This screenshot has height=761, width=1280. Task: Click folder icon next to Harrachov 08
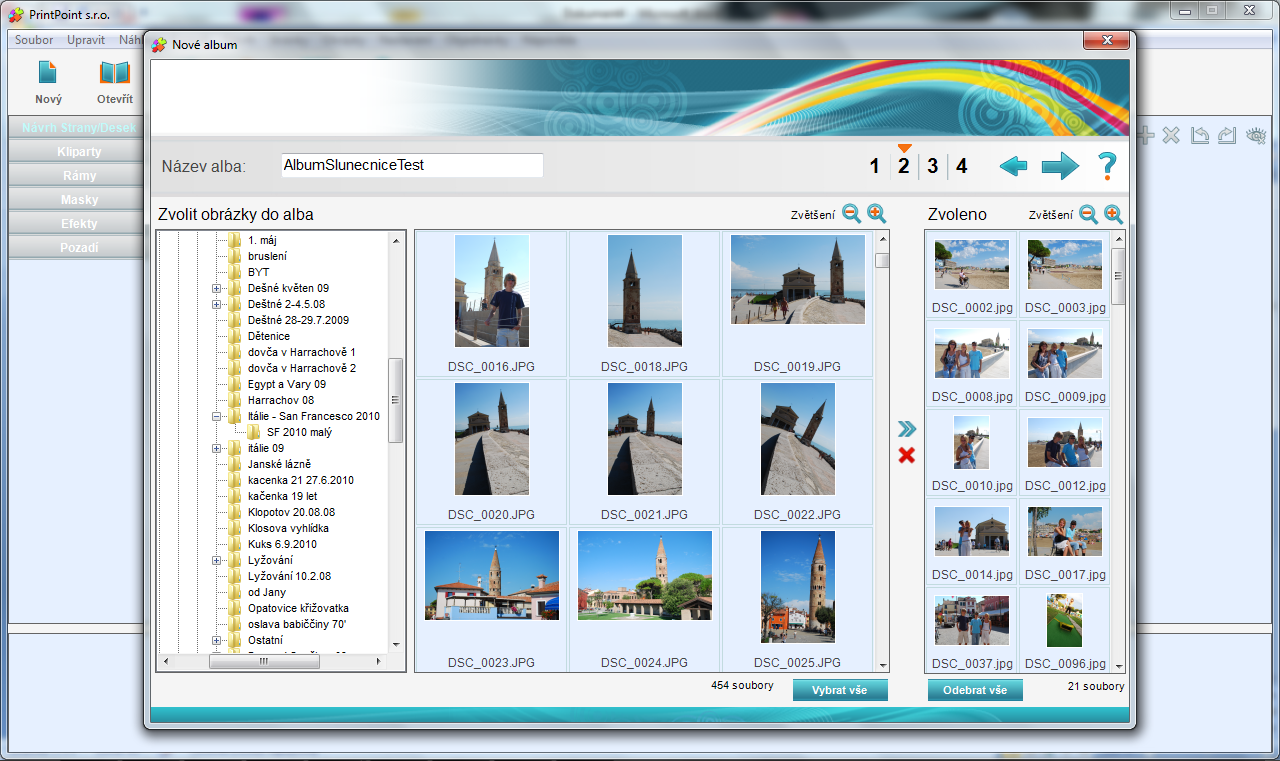[x=235, y=400]
